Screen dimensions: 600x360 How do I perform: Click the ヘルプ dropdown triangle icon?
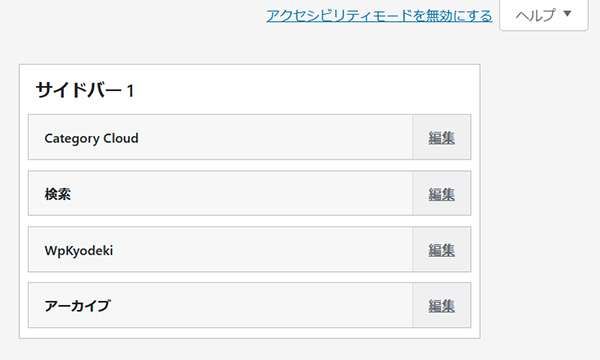coord(567,14)
